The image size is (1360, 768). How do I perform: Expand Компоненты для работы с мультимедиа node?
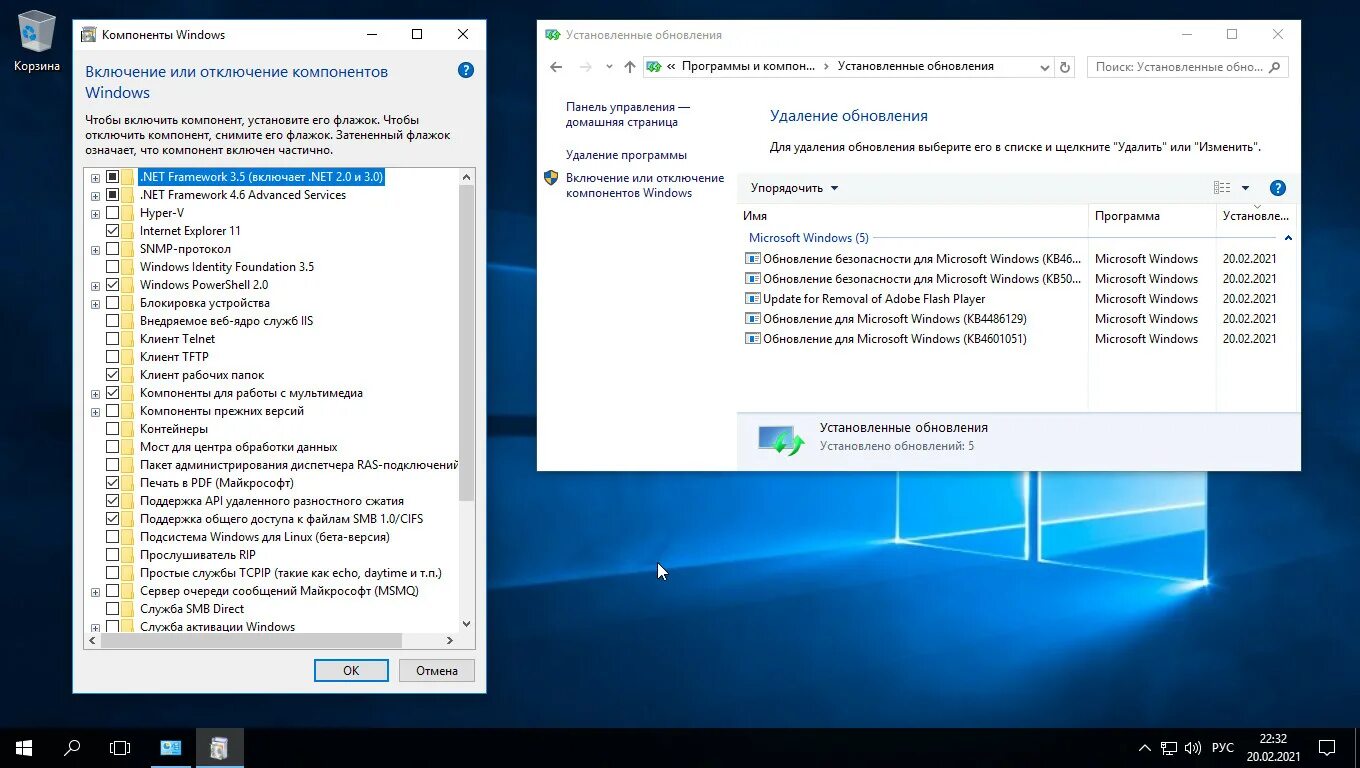click(95, 393)
